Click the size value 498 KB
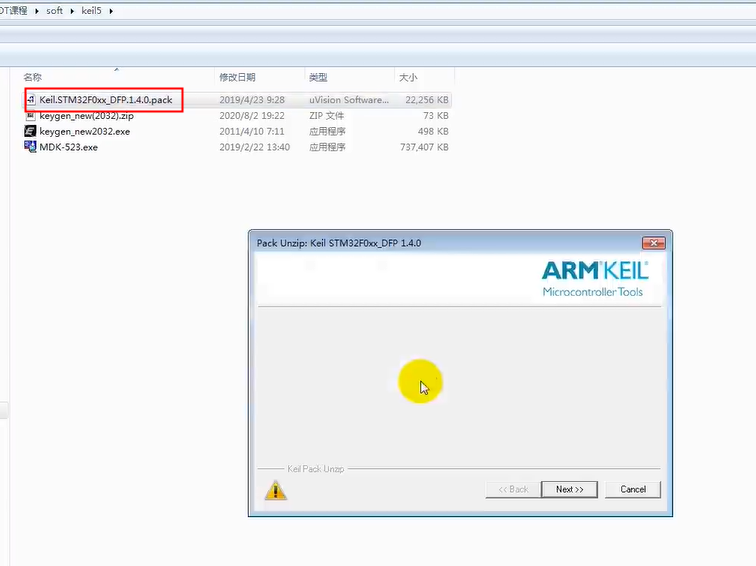The image size is (756, 566). (x=433, y=131)
